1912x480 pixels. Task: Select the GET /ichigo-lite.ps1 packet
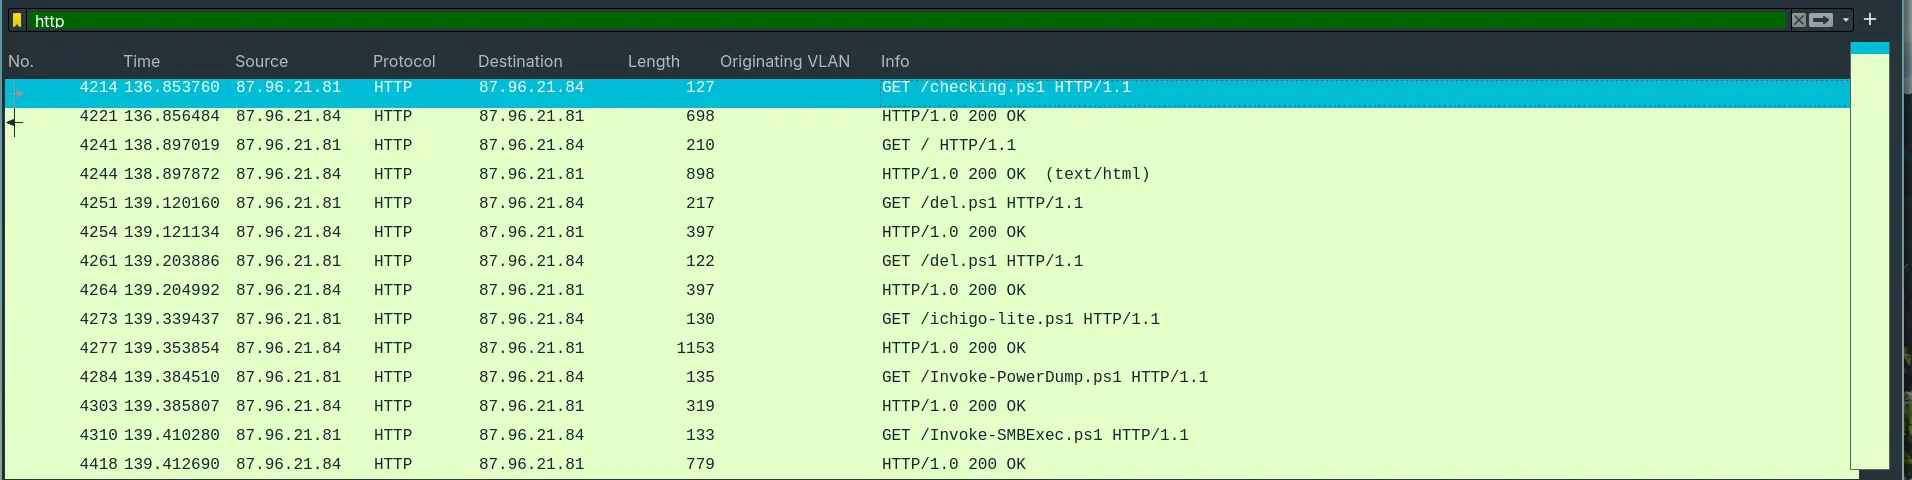pos(1020,319)
